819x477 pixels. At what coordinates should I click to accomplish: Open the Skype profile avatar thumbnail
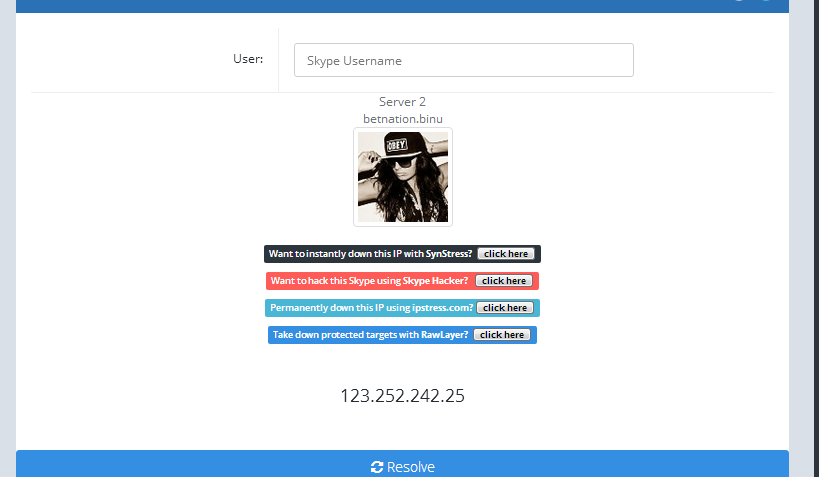403,177
